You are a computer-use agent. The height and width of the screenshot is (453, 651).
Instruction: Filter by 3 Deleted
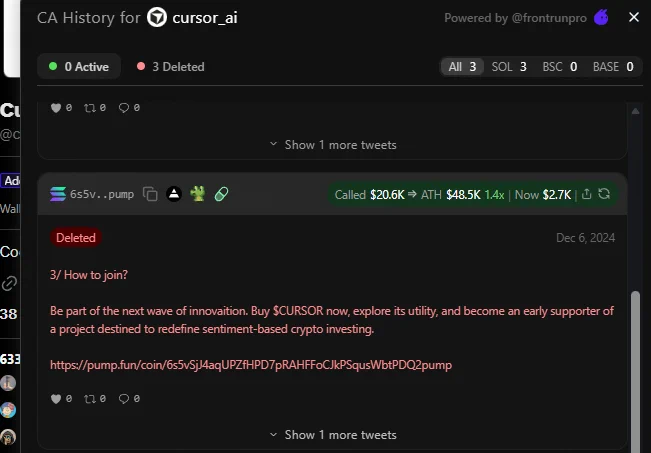[171, 66]
